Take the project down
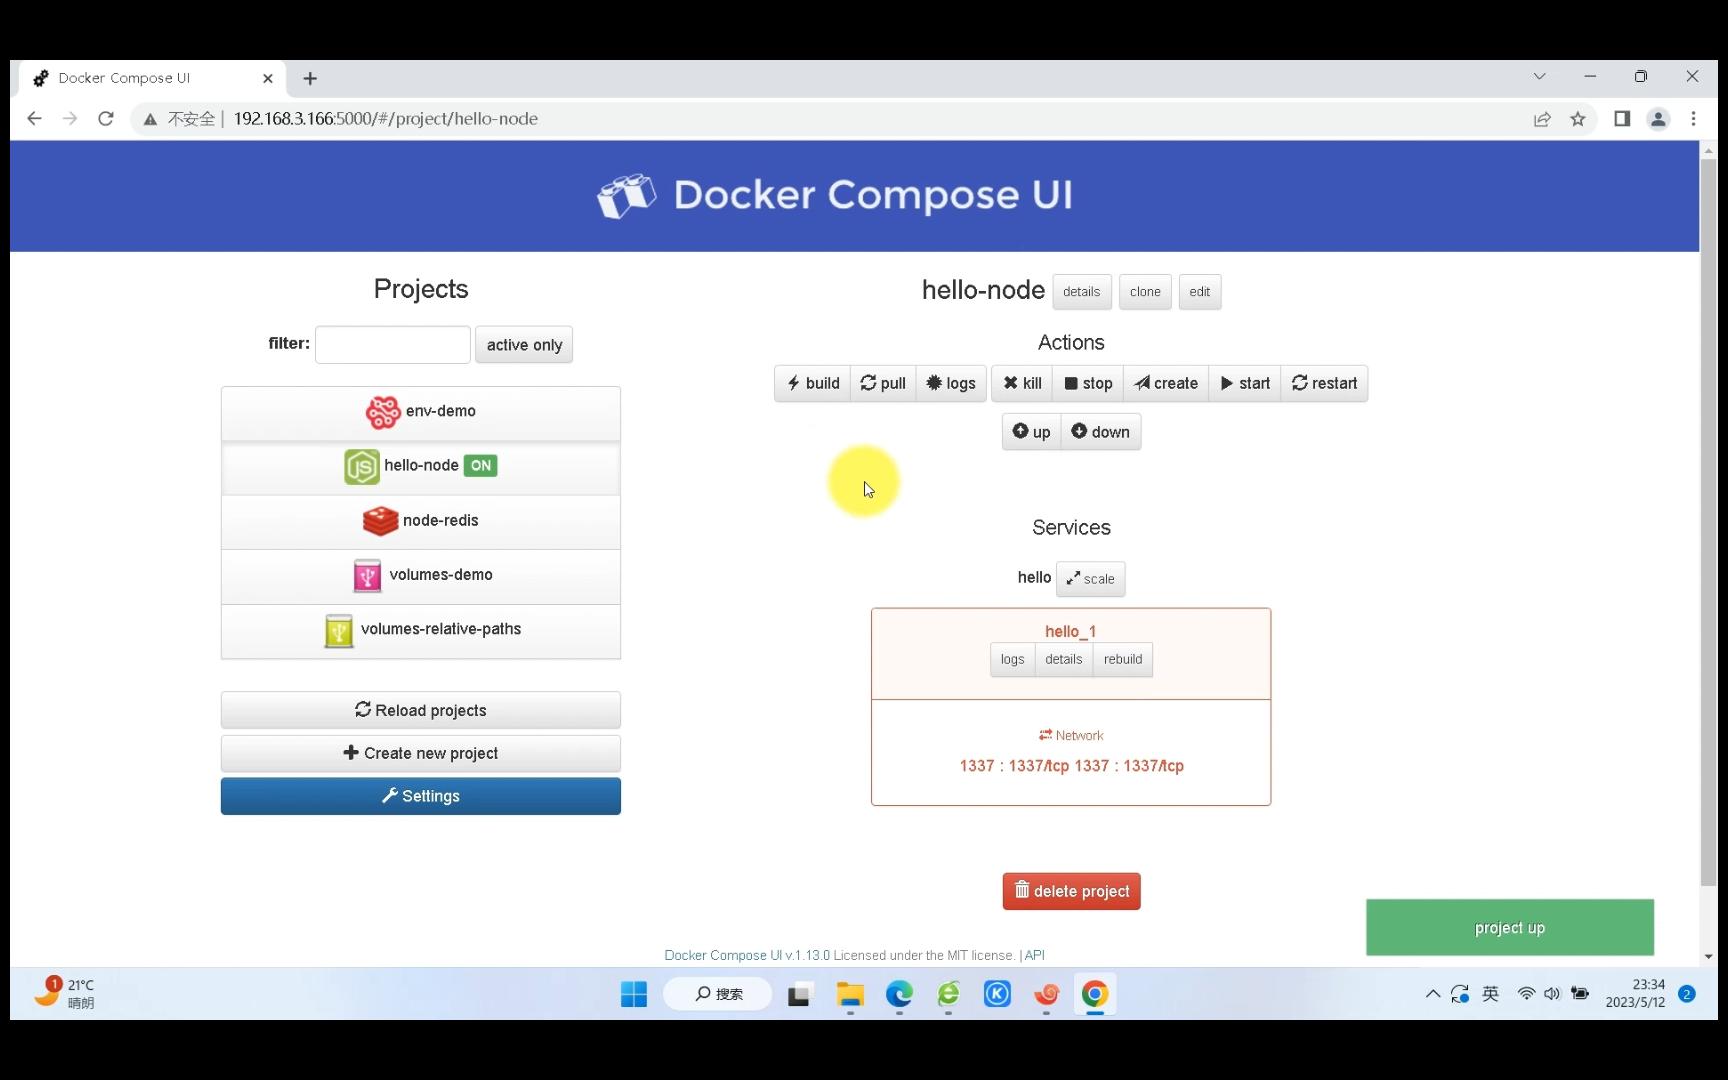1728x1080 pixels. [x=1101, y=432]
